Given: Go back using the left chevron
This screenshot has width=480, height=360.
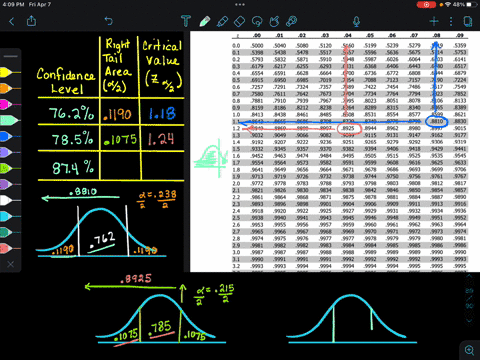Looking at the screenshot, I should coord(12,22).
